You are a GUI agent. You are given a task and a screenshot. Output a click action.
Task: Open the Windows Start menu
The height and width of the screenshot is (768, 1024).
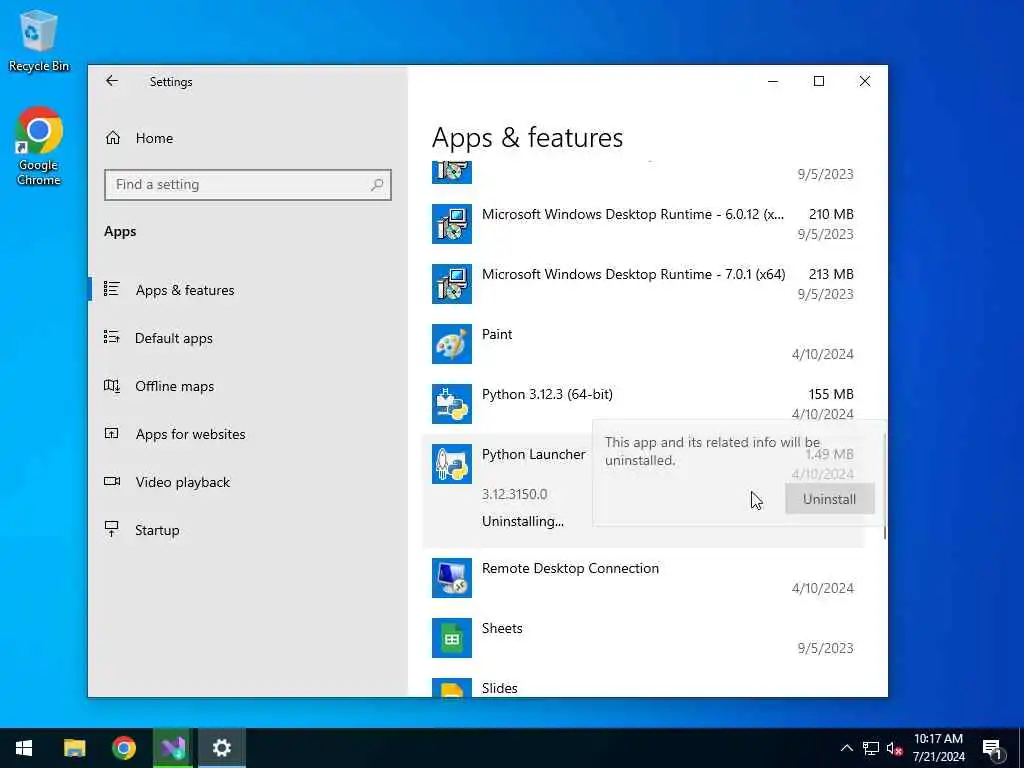tap(24, 748)
